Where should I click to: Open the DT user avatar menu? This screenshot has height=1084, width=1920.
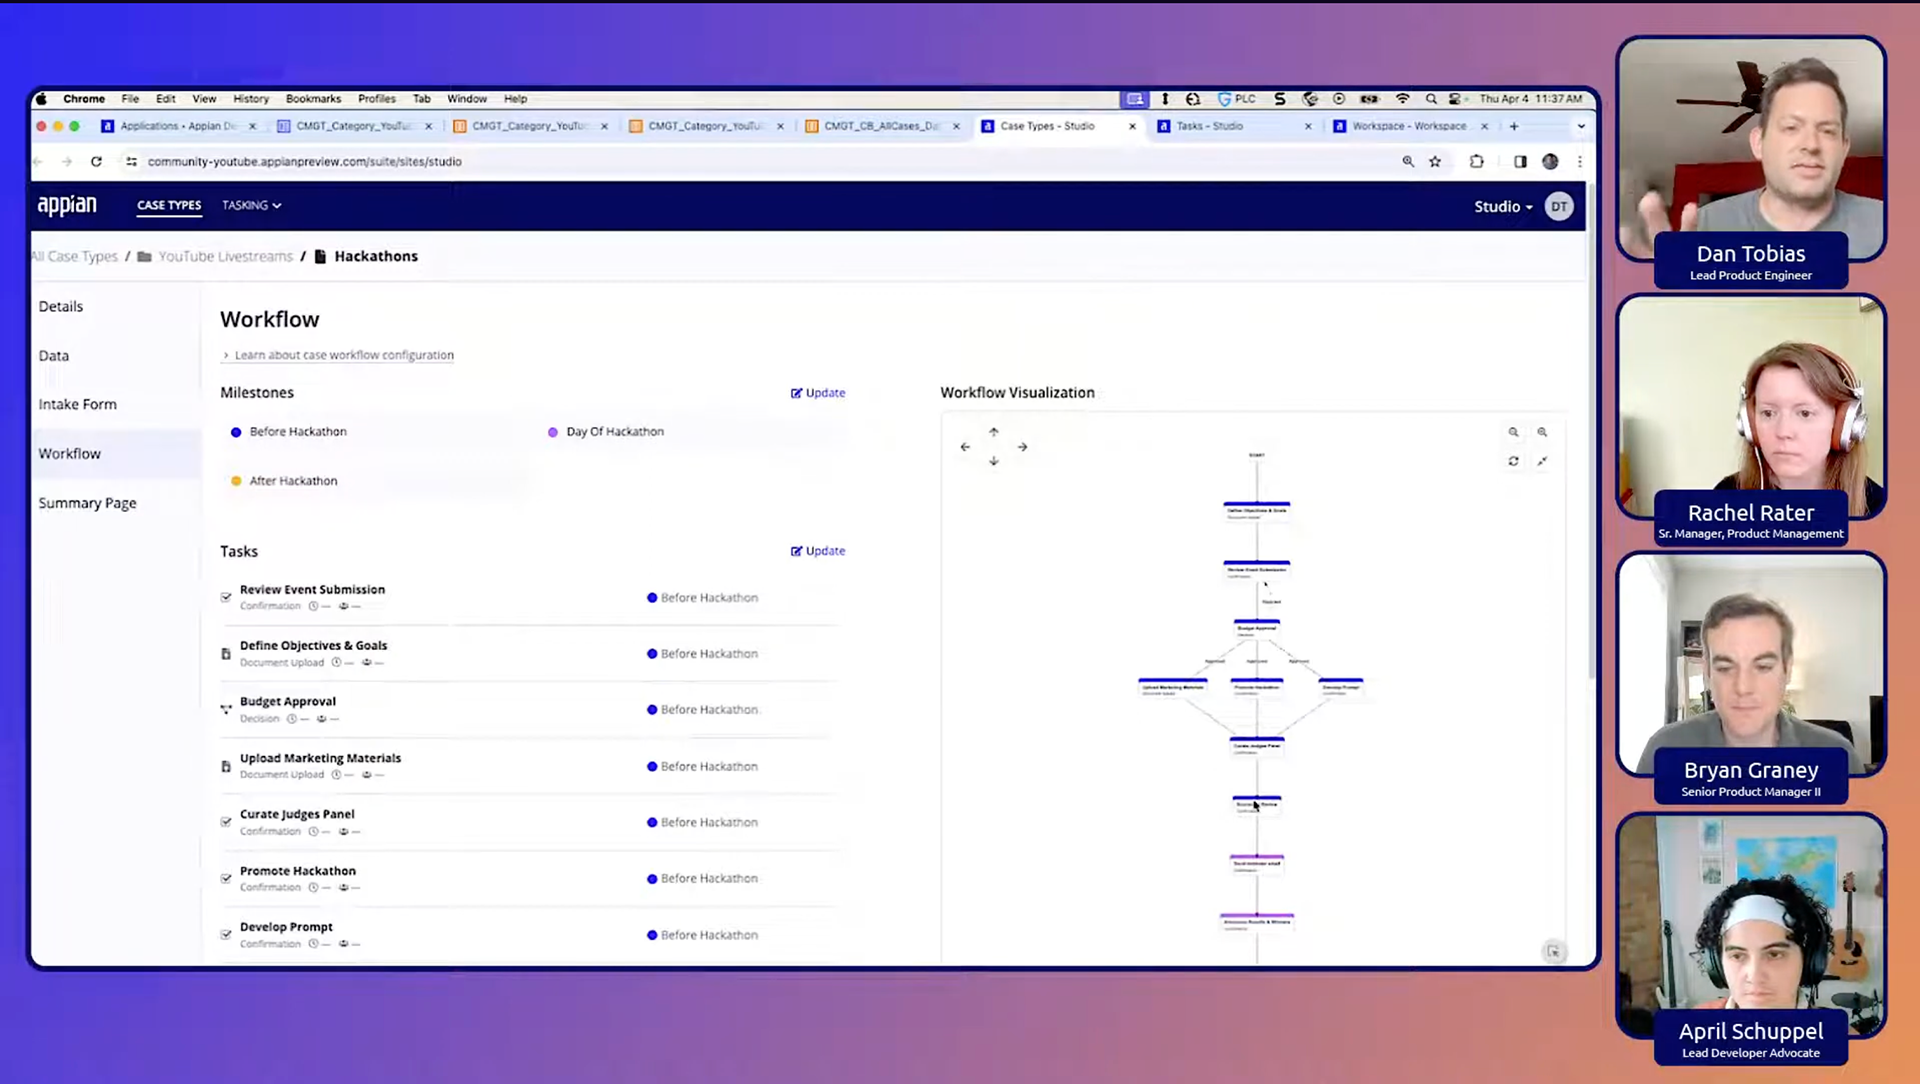point(1558,206)
